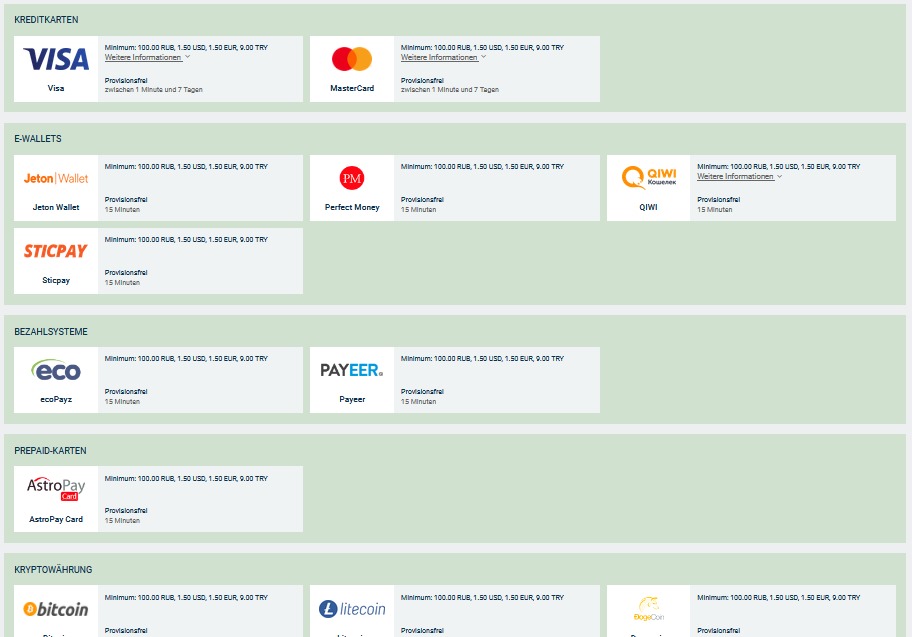Select the MasterCard logo
Viewport: 912px width, 637px height.
(x=352, y=59)
